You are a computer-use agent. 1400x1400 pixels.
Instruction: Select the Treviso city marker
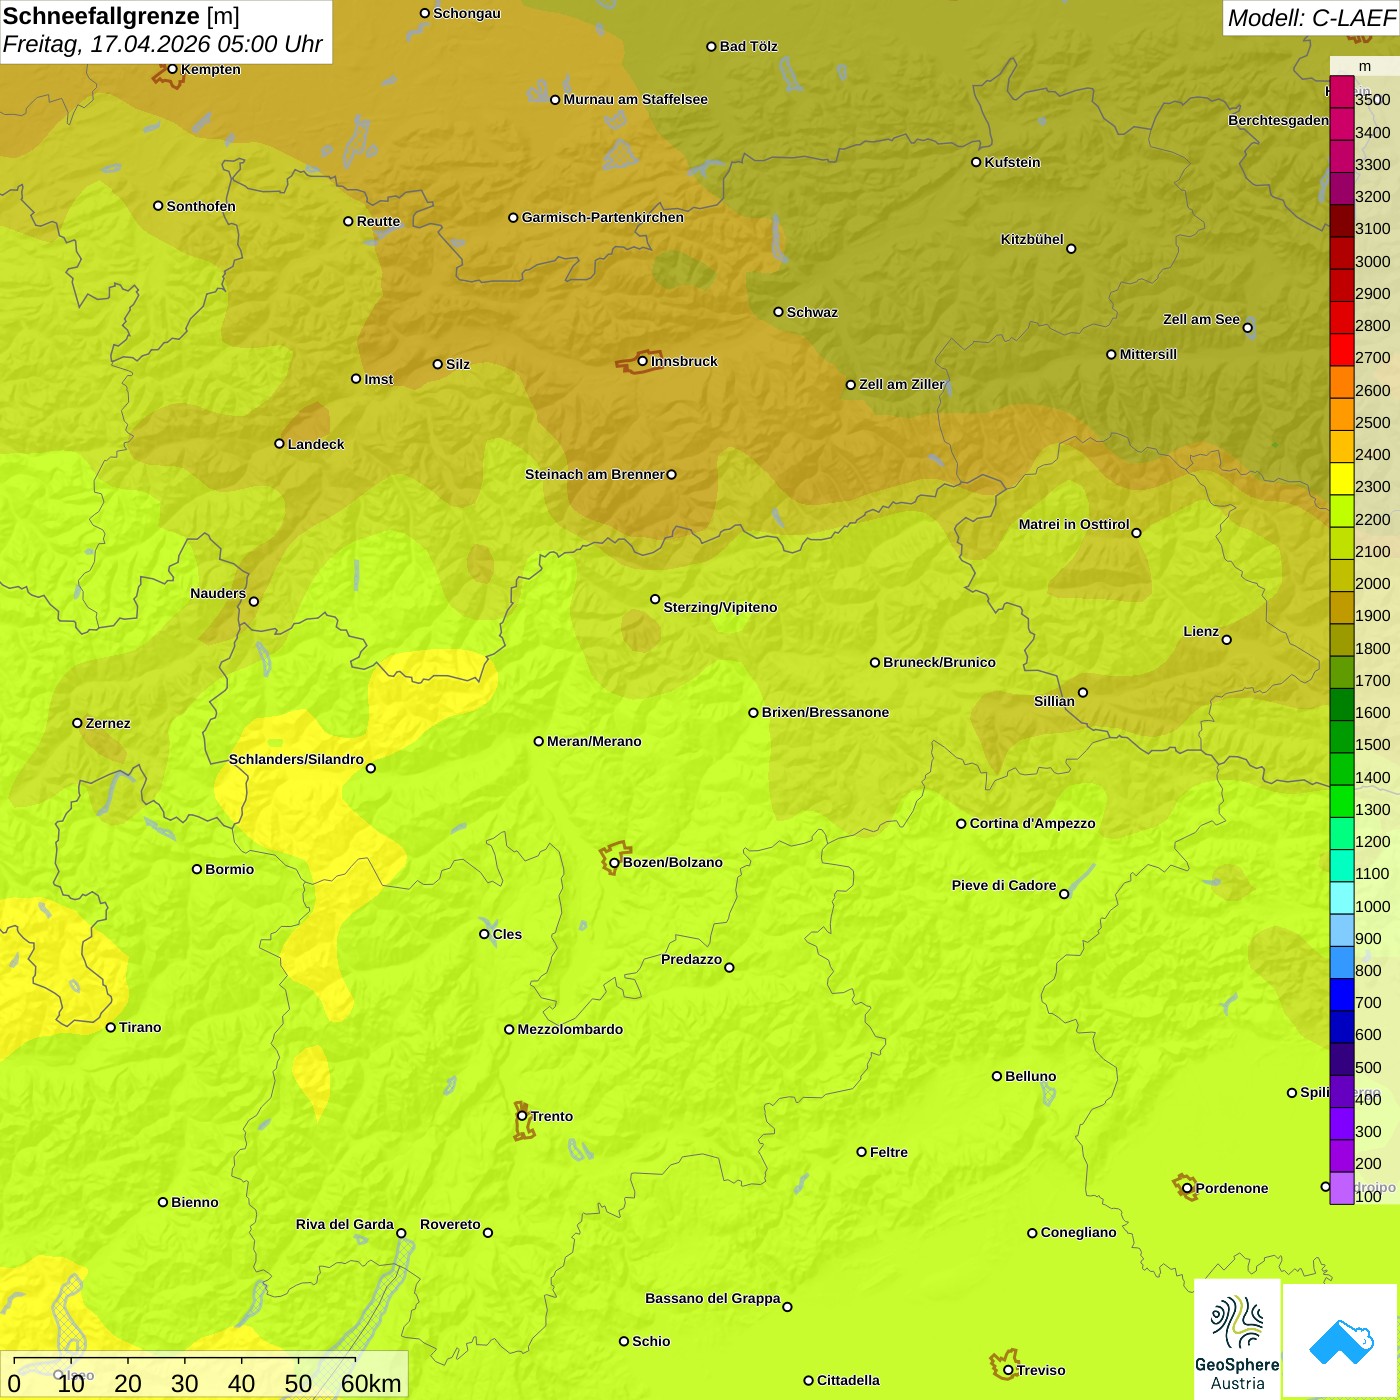coord(1008,1370)
